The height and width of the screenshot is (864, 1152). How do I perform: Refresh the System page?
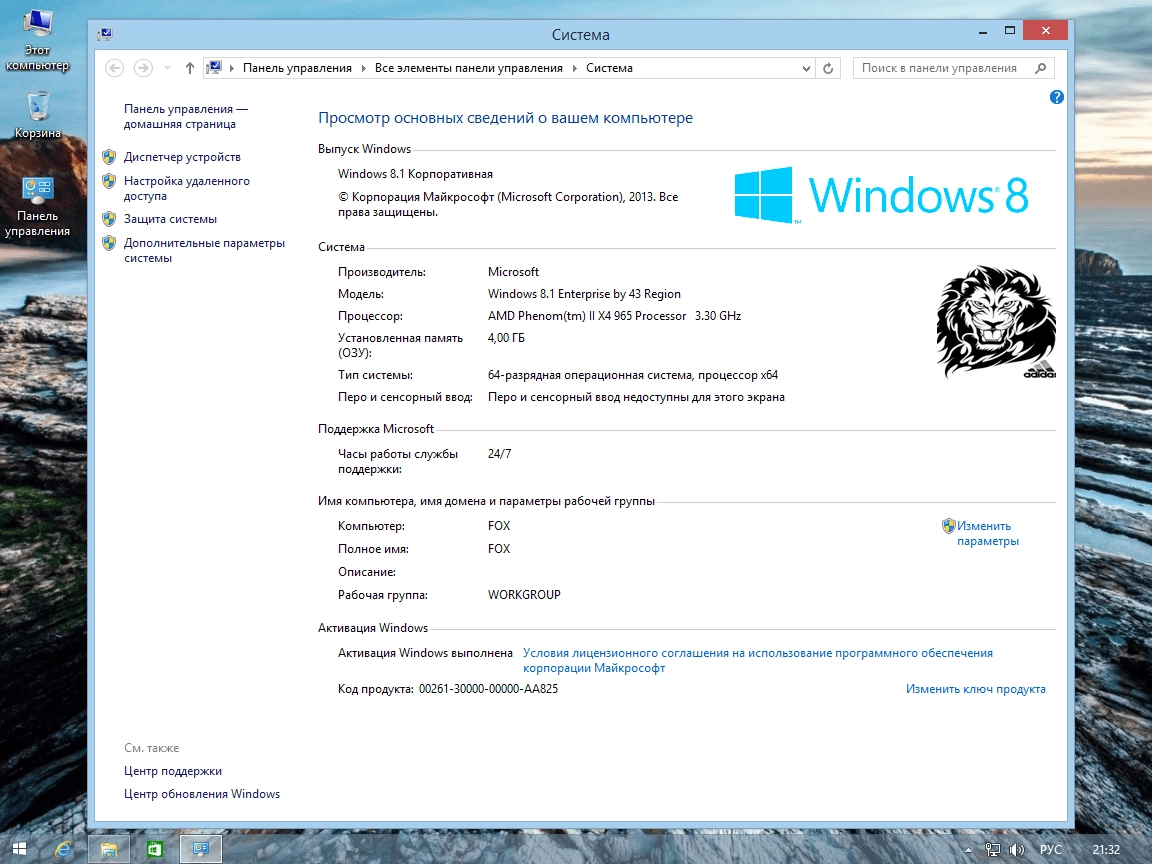coord(828,68)
